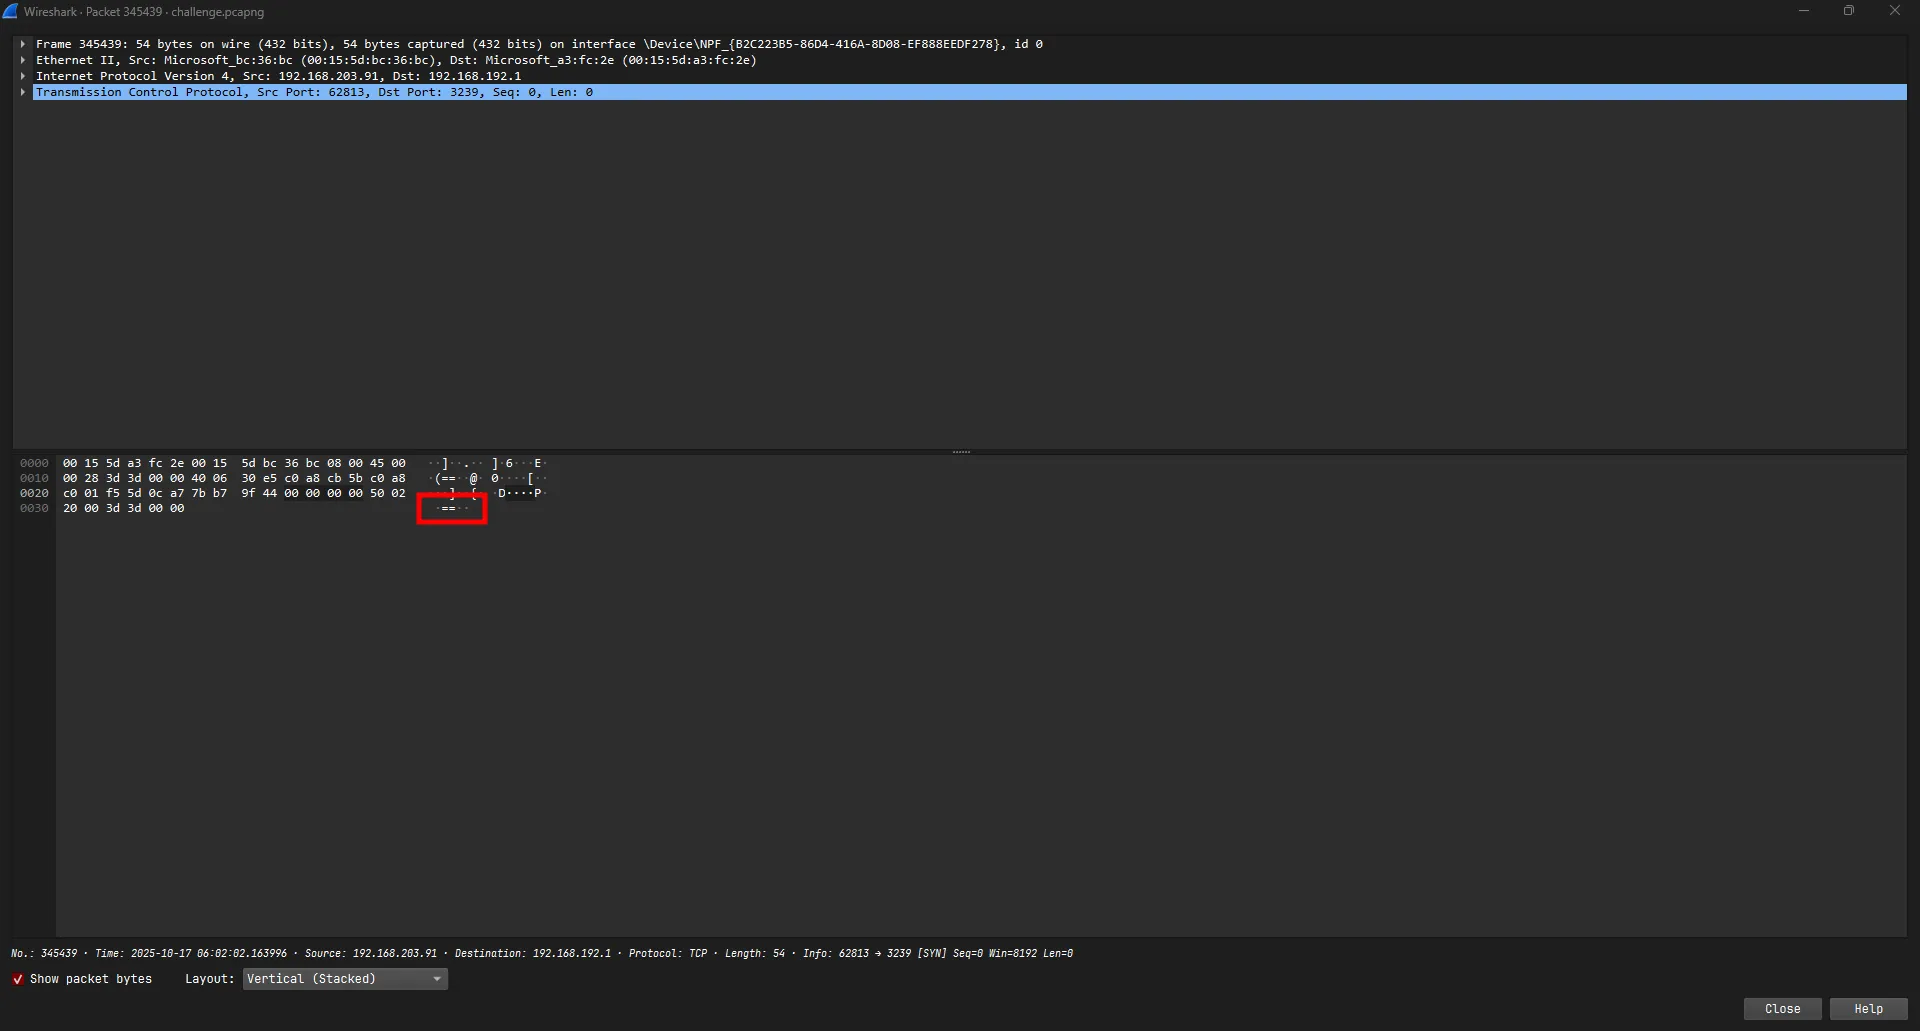Screen dimensions: 1920x1031
Task: Expand the Internet Protocol Version 4 arrow
Action: click(22, 76)
